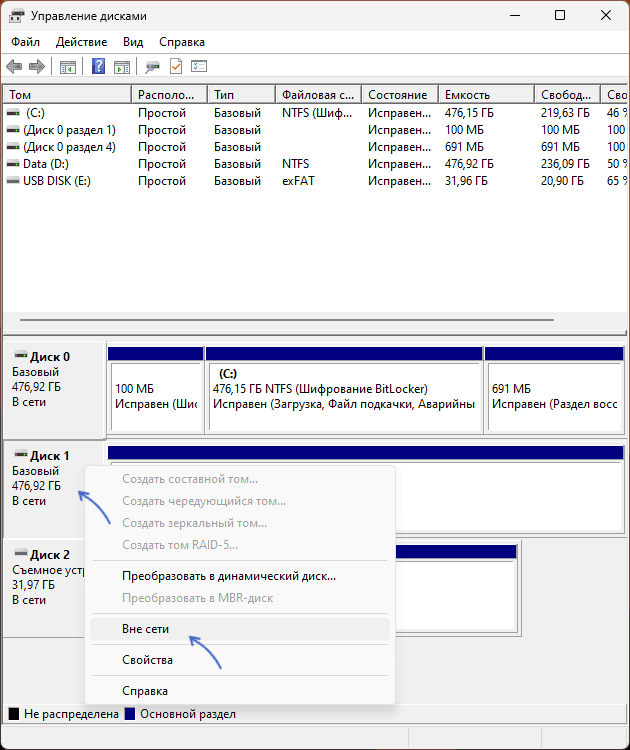The width and height of the screenshot is (630, 750).
Task: Click the 20,90 ГБ free space cell
Action: (562, 181)
